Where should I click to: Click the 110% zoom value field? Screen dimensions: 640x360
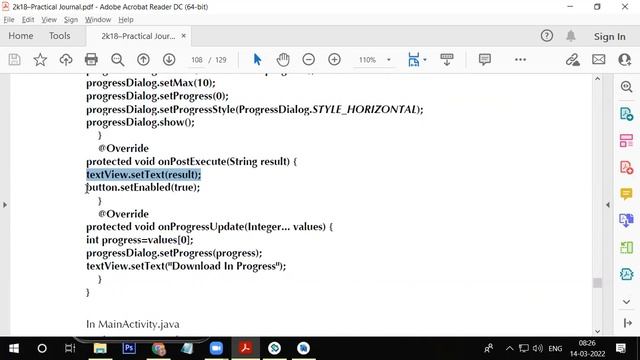point(367,60)
